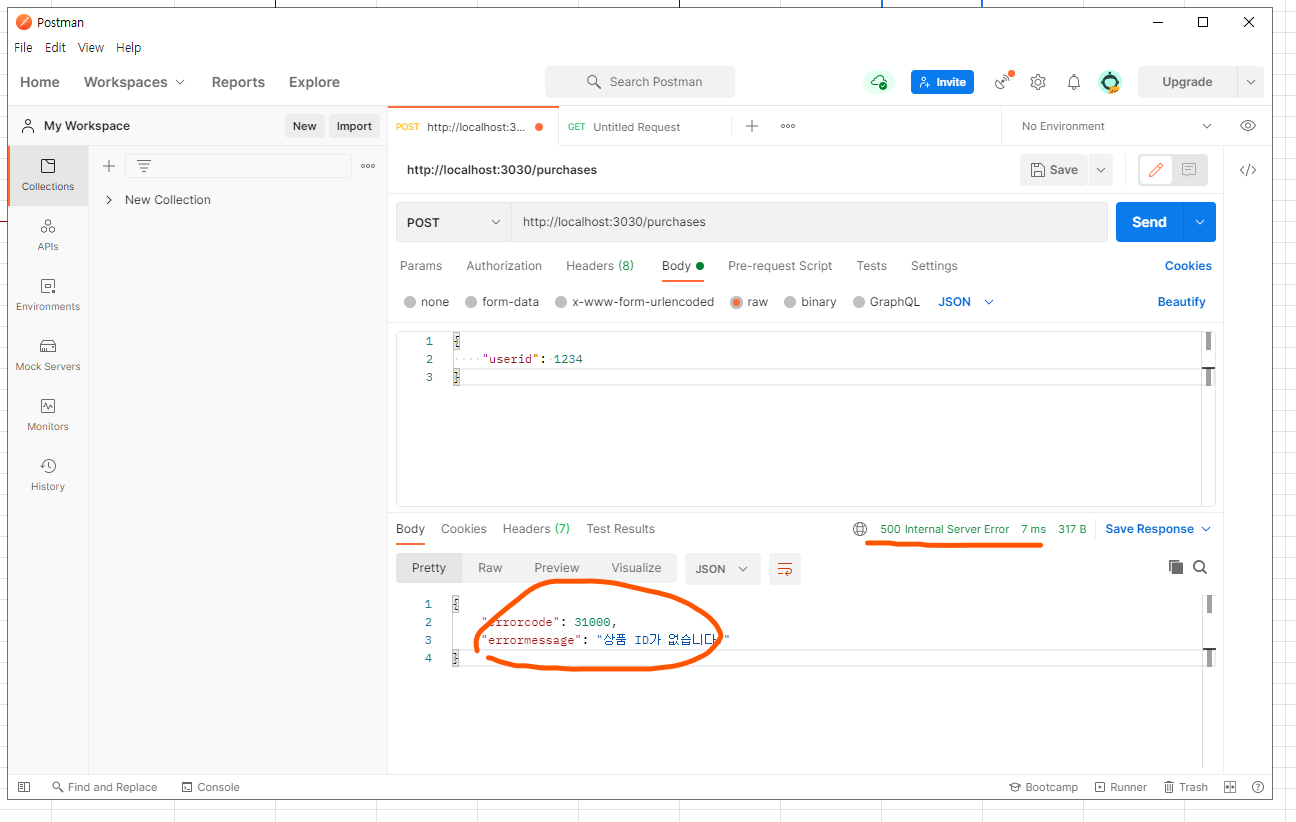Open the JSON body format dropdown
The height and width of the screenshot is (822, 1296).
tap(966, 302)
